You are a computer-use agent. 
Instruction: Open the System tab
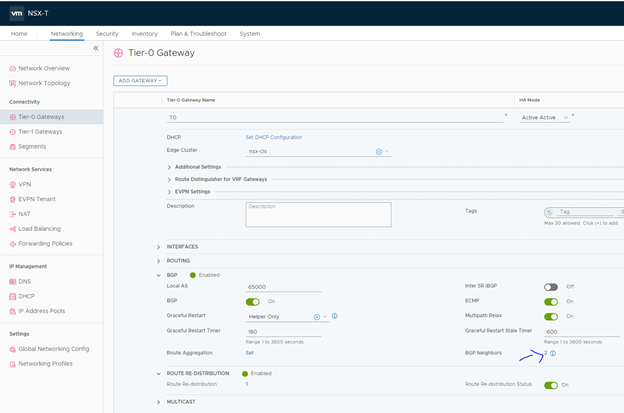(x=250, y=34)
